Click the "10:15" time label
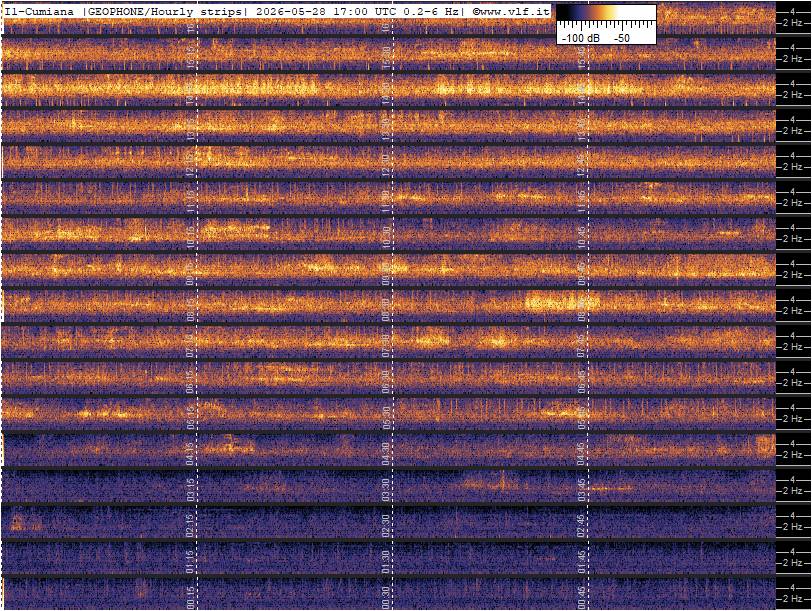 191,237
